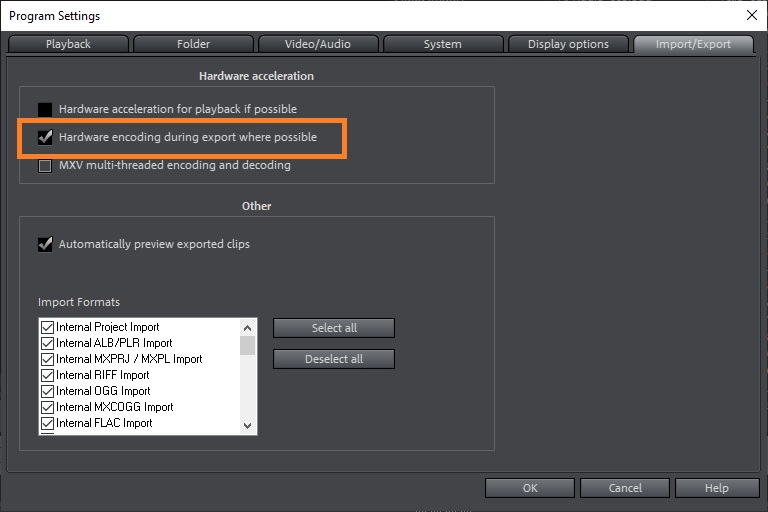Click the Select all button
Viewport: 768px width, 512px height.
[x=334, y=328]
